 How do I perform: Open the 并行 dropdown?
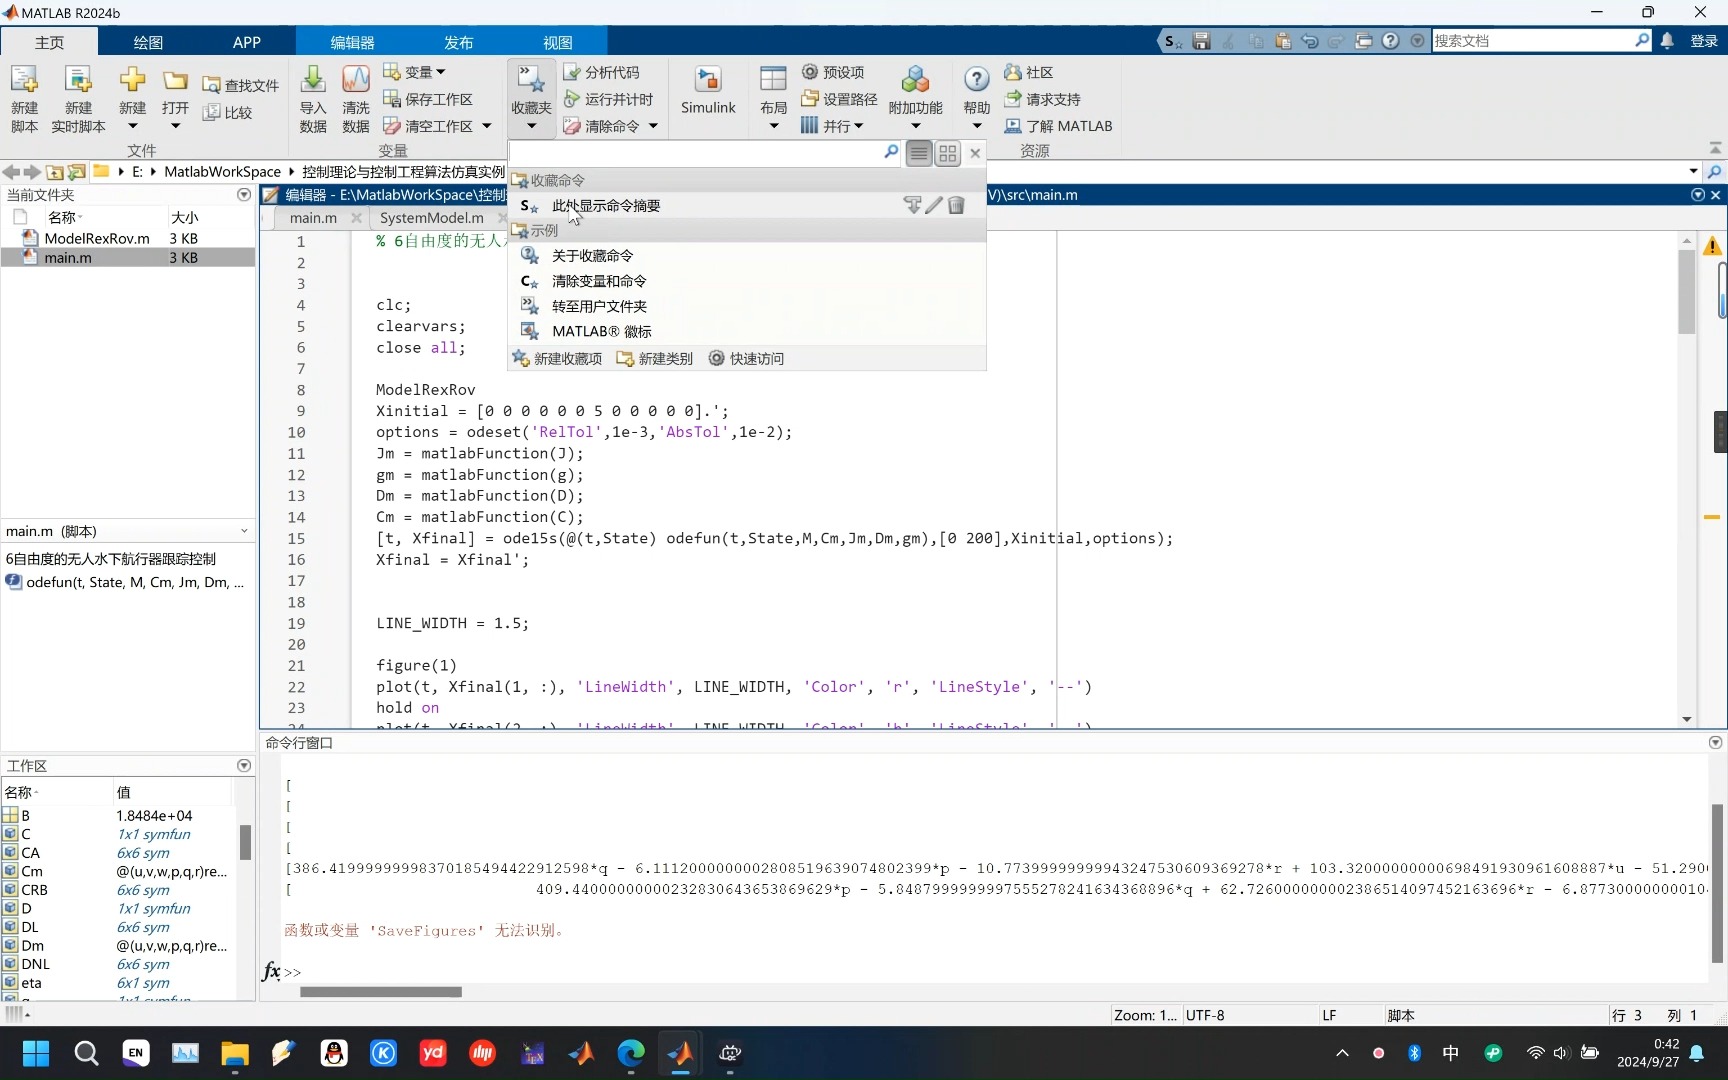click(832, 126)
